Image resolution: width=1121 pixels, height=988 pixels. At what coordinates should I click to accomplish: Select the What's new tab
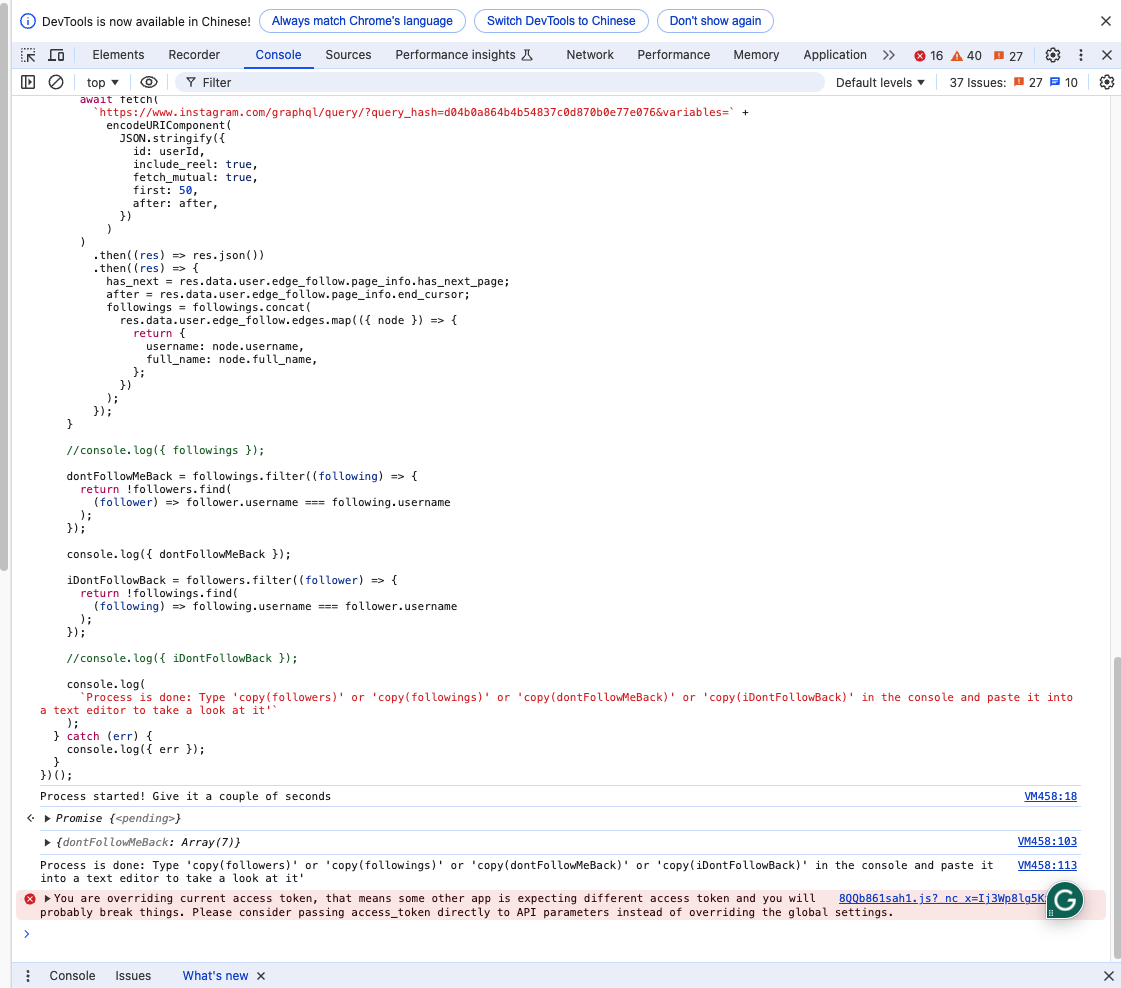215,975
